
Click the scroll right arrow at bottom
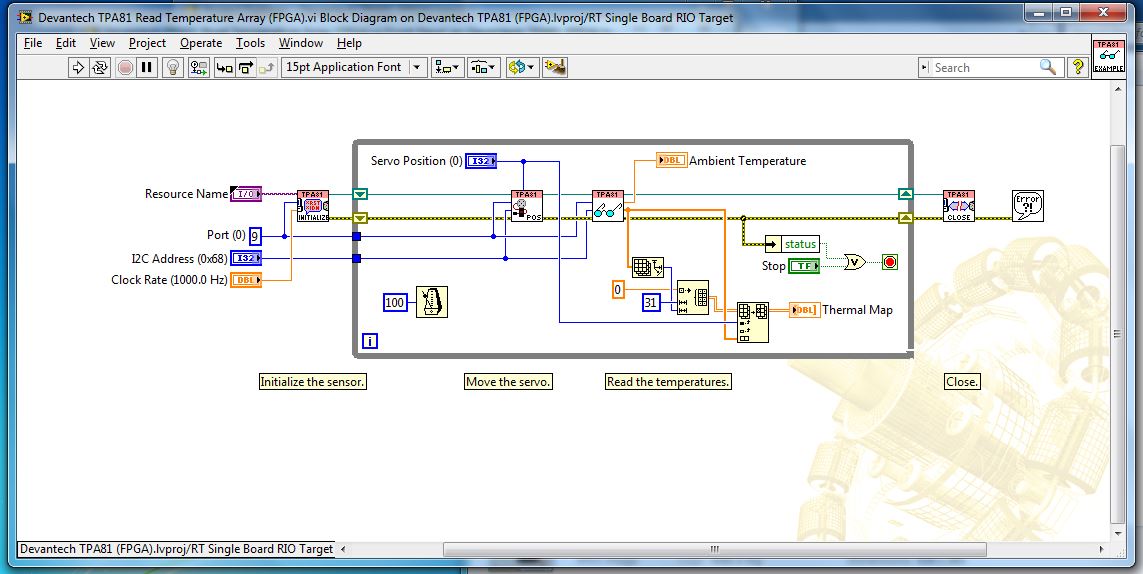[x=1101, y=549]
